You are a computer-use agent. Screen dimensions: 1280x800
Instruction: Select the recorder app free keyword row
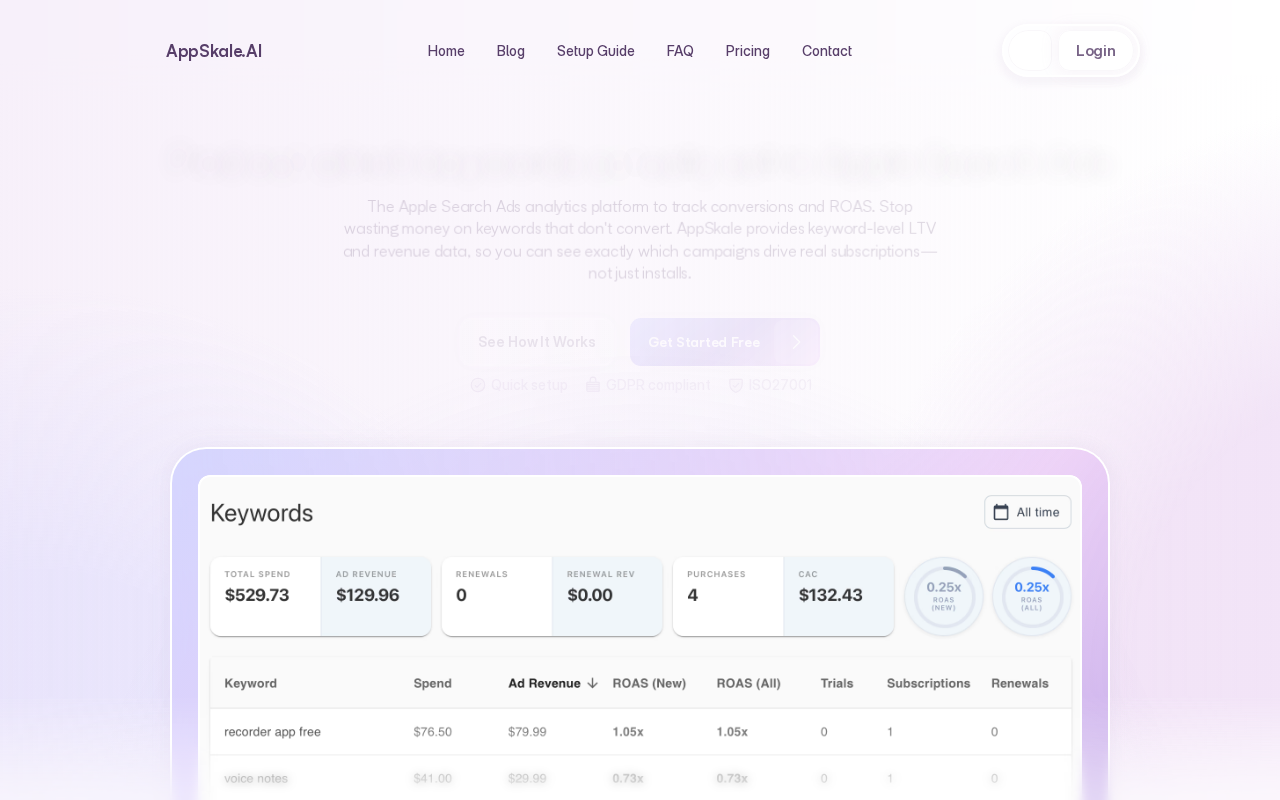pyautogui.click(x=640, y=732)
